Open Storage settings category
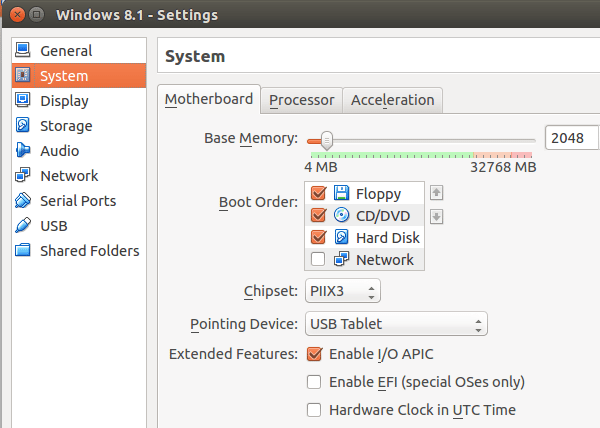 click(79, 125)
